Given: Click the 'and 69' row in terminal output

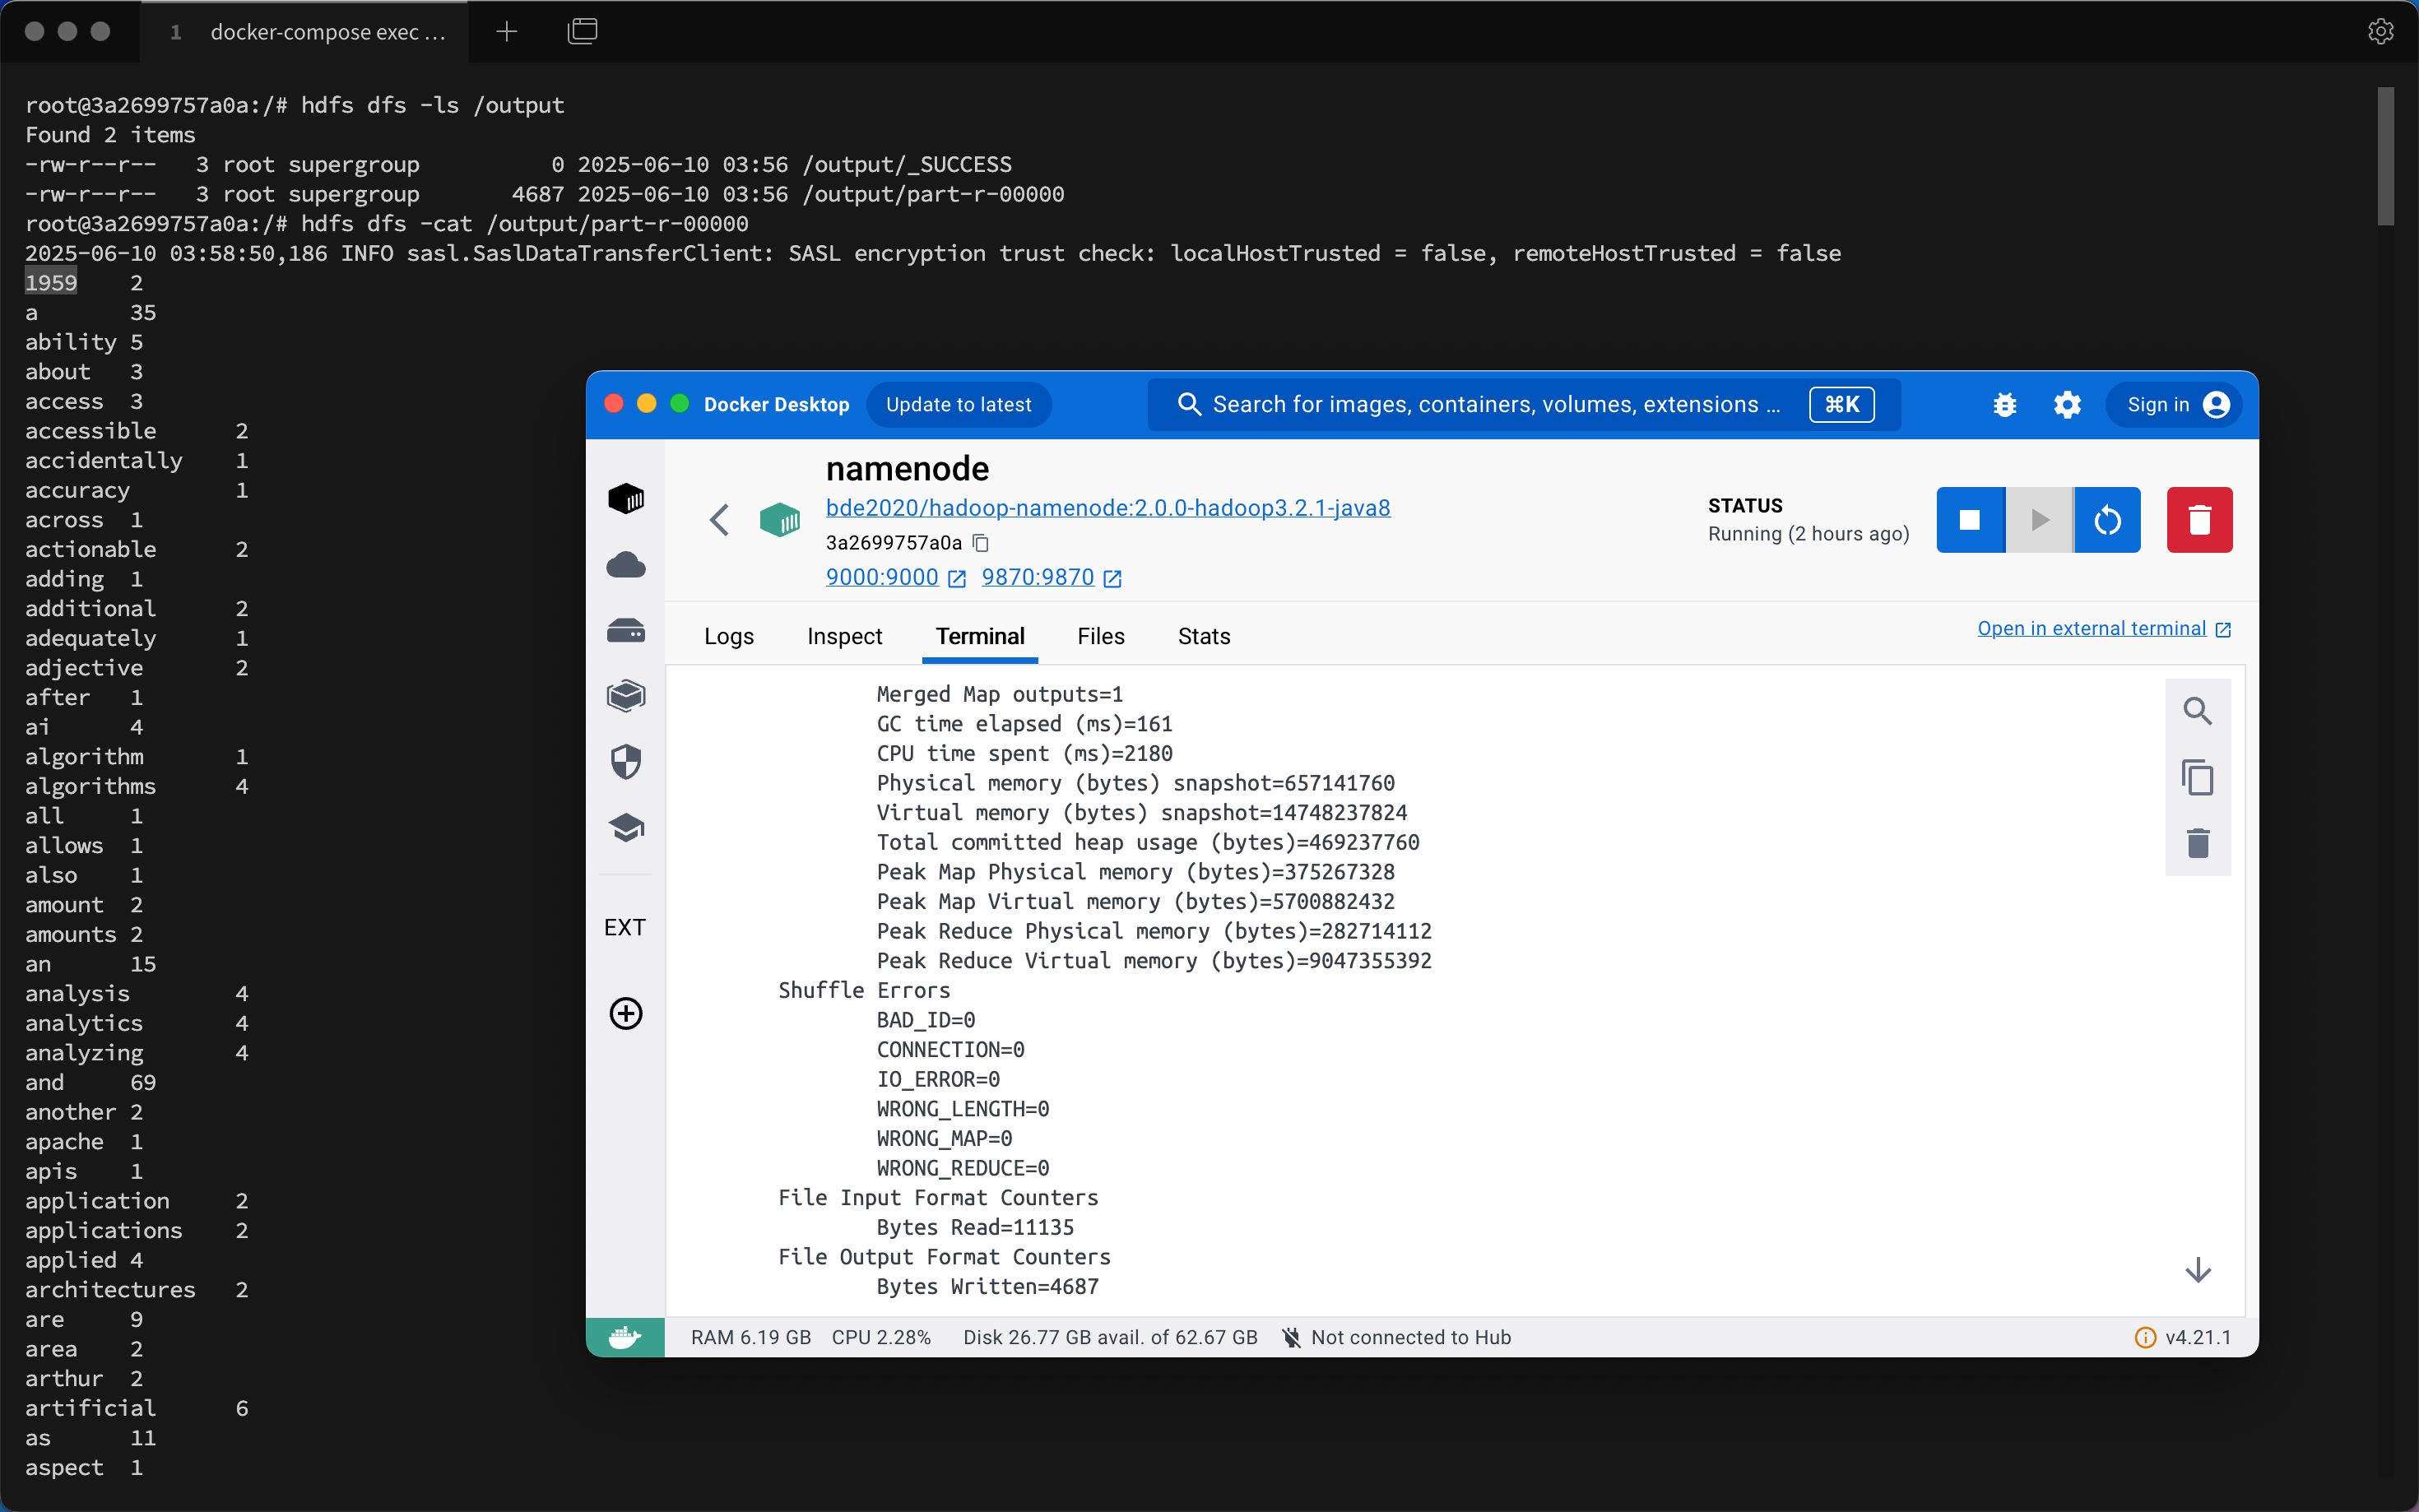Looking at the screenshot, I should pos(90,1082).
